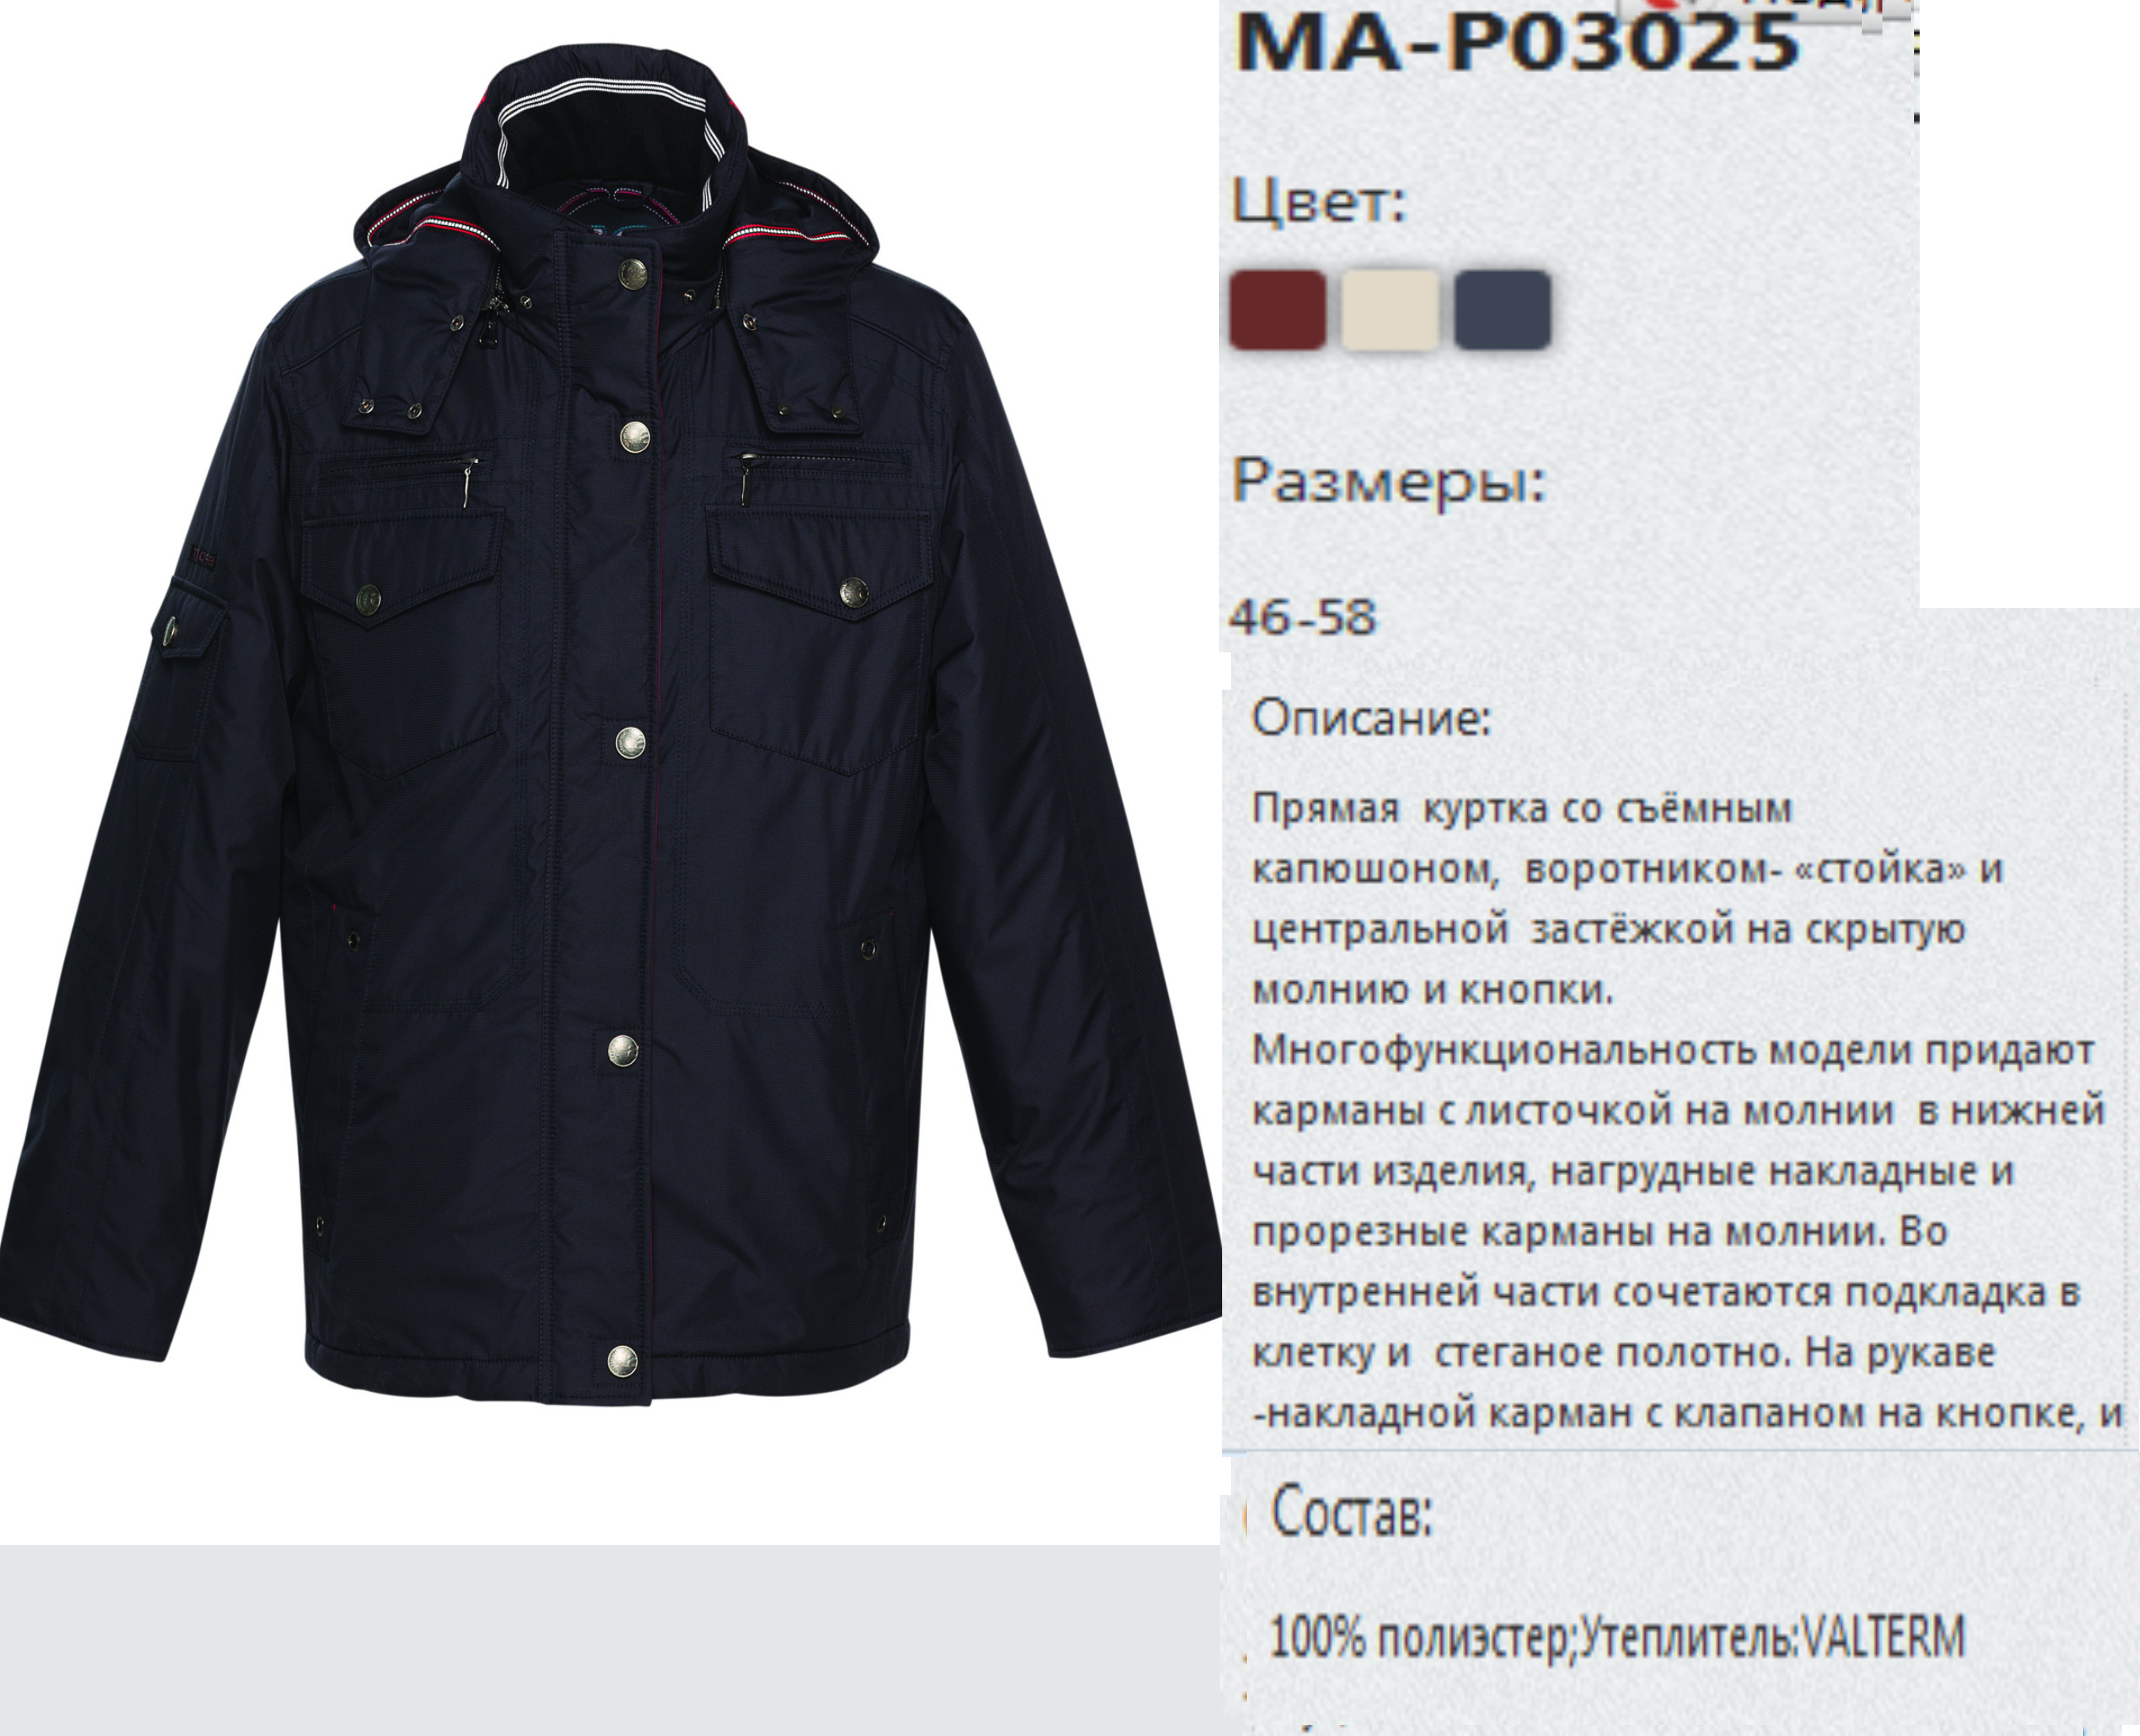The width and height of the screenshot is (2140, 1736).
Task: Select the beige color swatch
Action: [1389, 310]
